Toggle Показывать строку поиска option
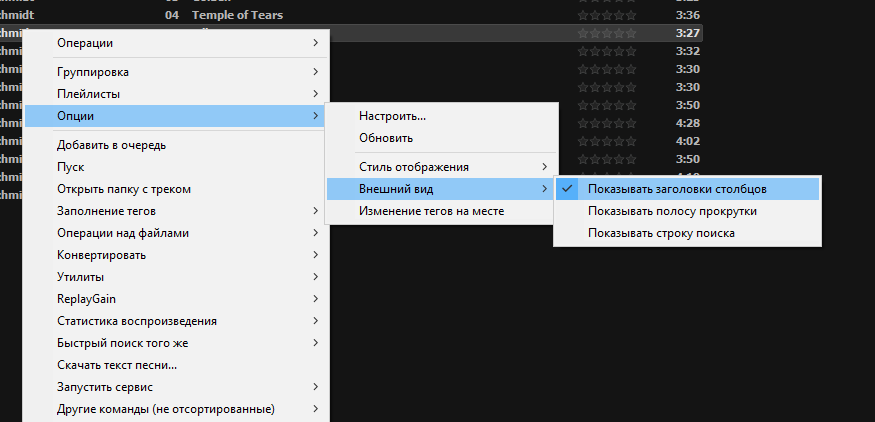The width and height of the screenshot is (875, 422). [687, 233]
